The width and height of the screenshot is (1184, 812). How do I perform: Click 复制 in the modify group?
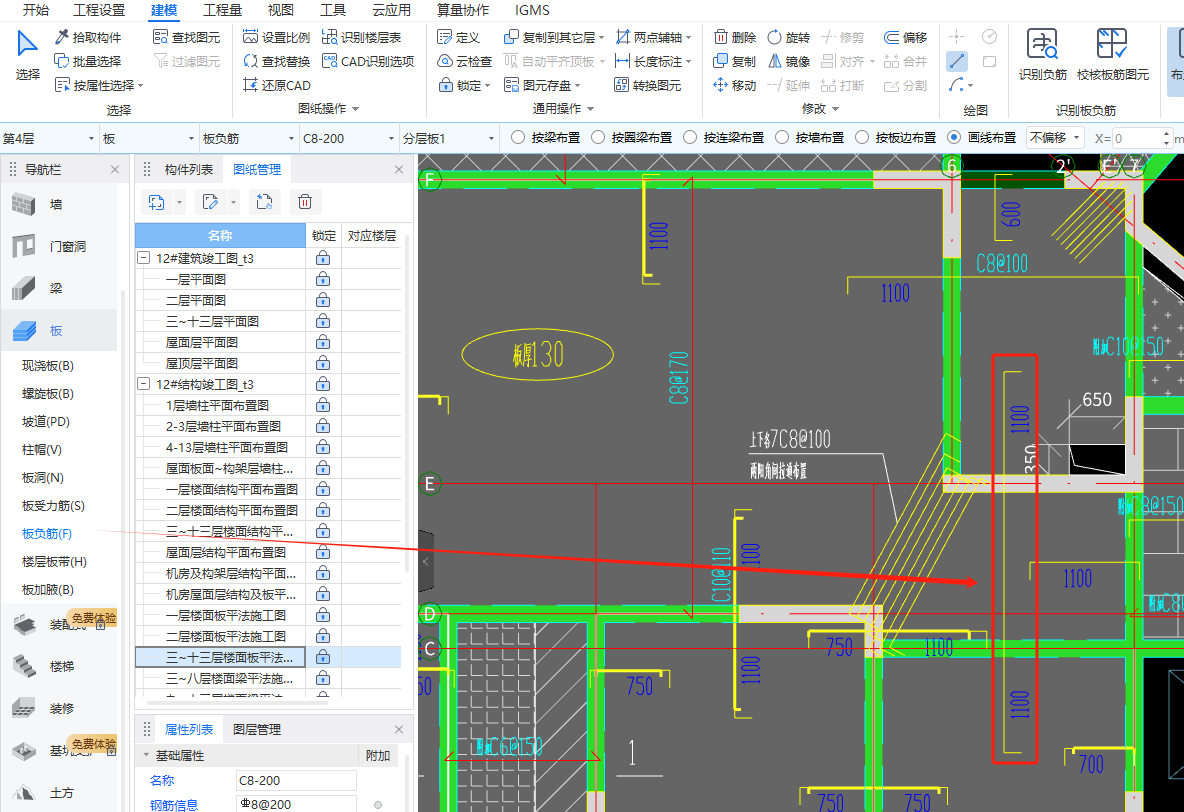[735, 61]
